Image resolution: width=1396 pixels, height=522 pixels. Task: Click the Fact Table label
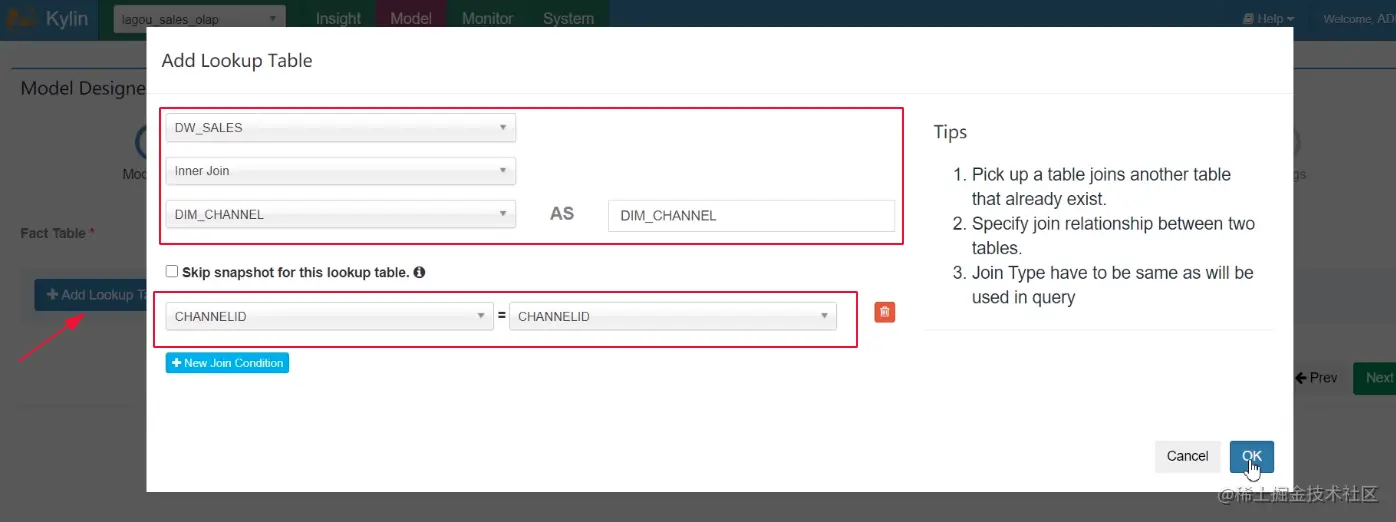[57, 233]
